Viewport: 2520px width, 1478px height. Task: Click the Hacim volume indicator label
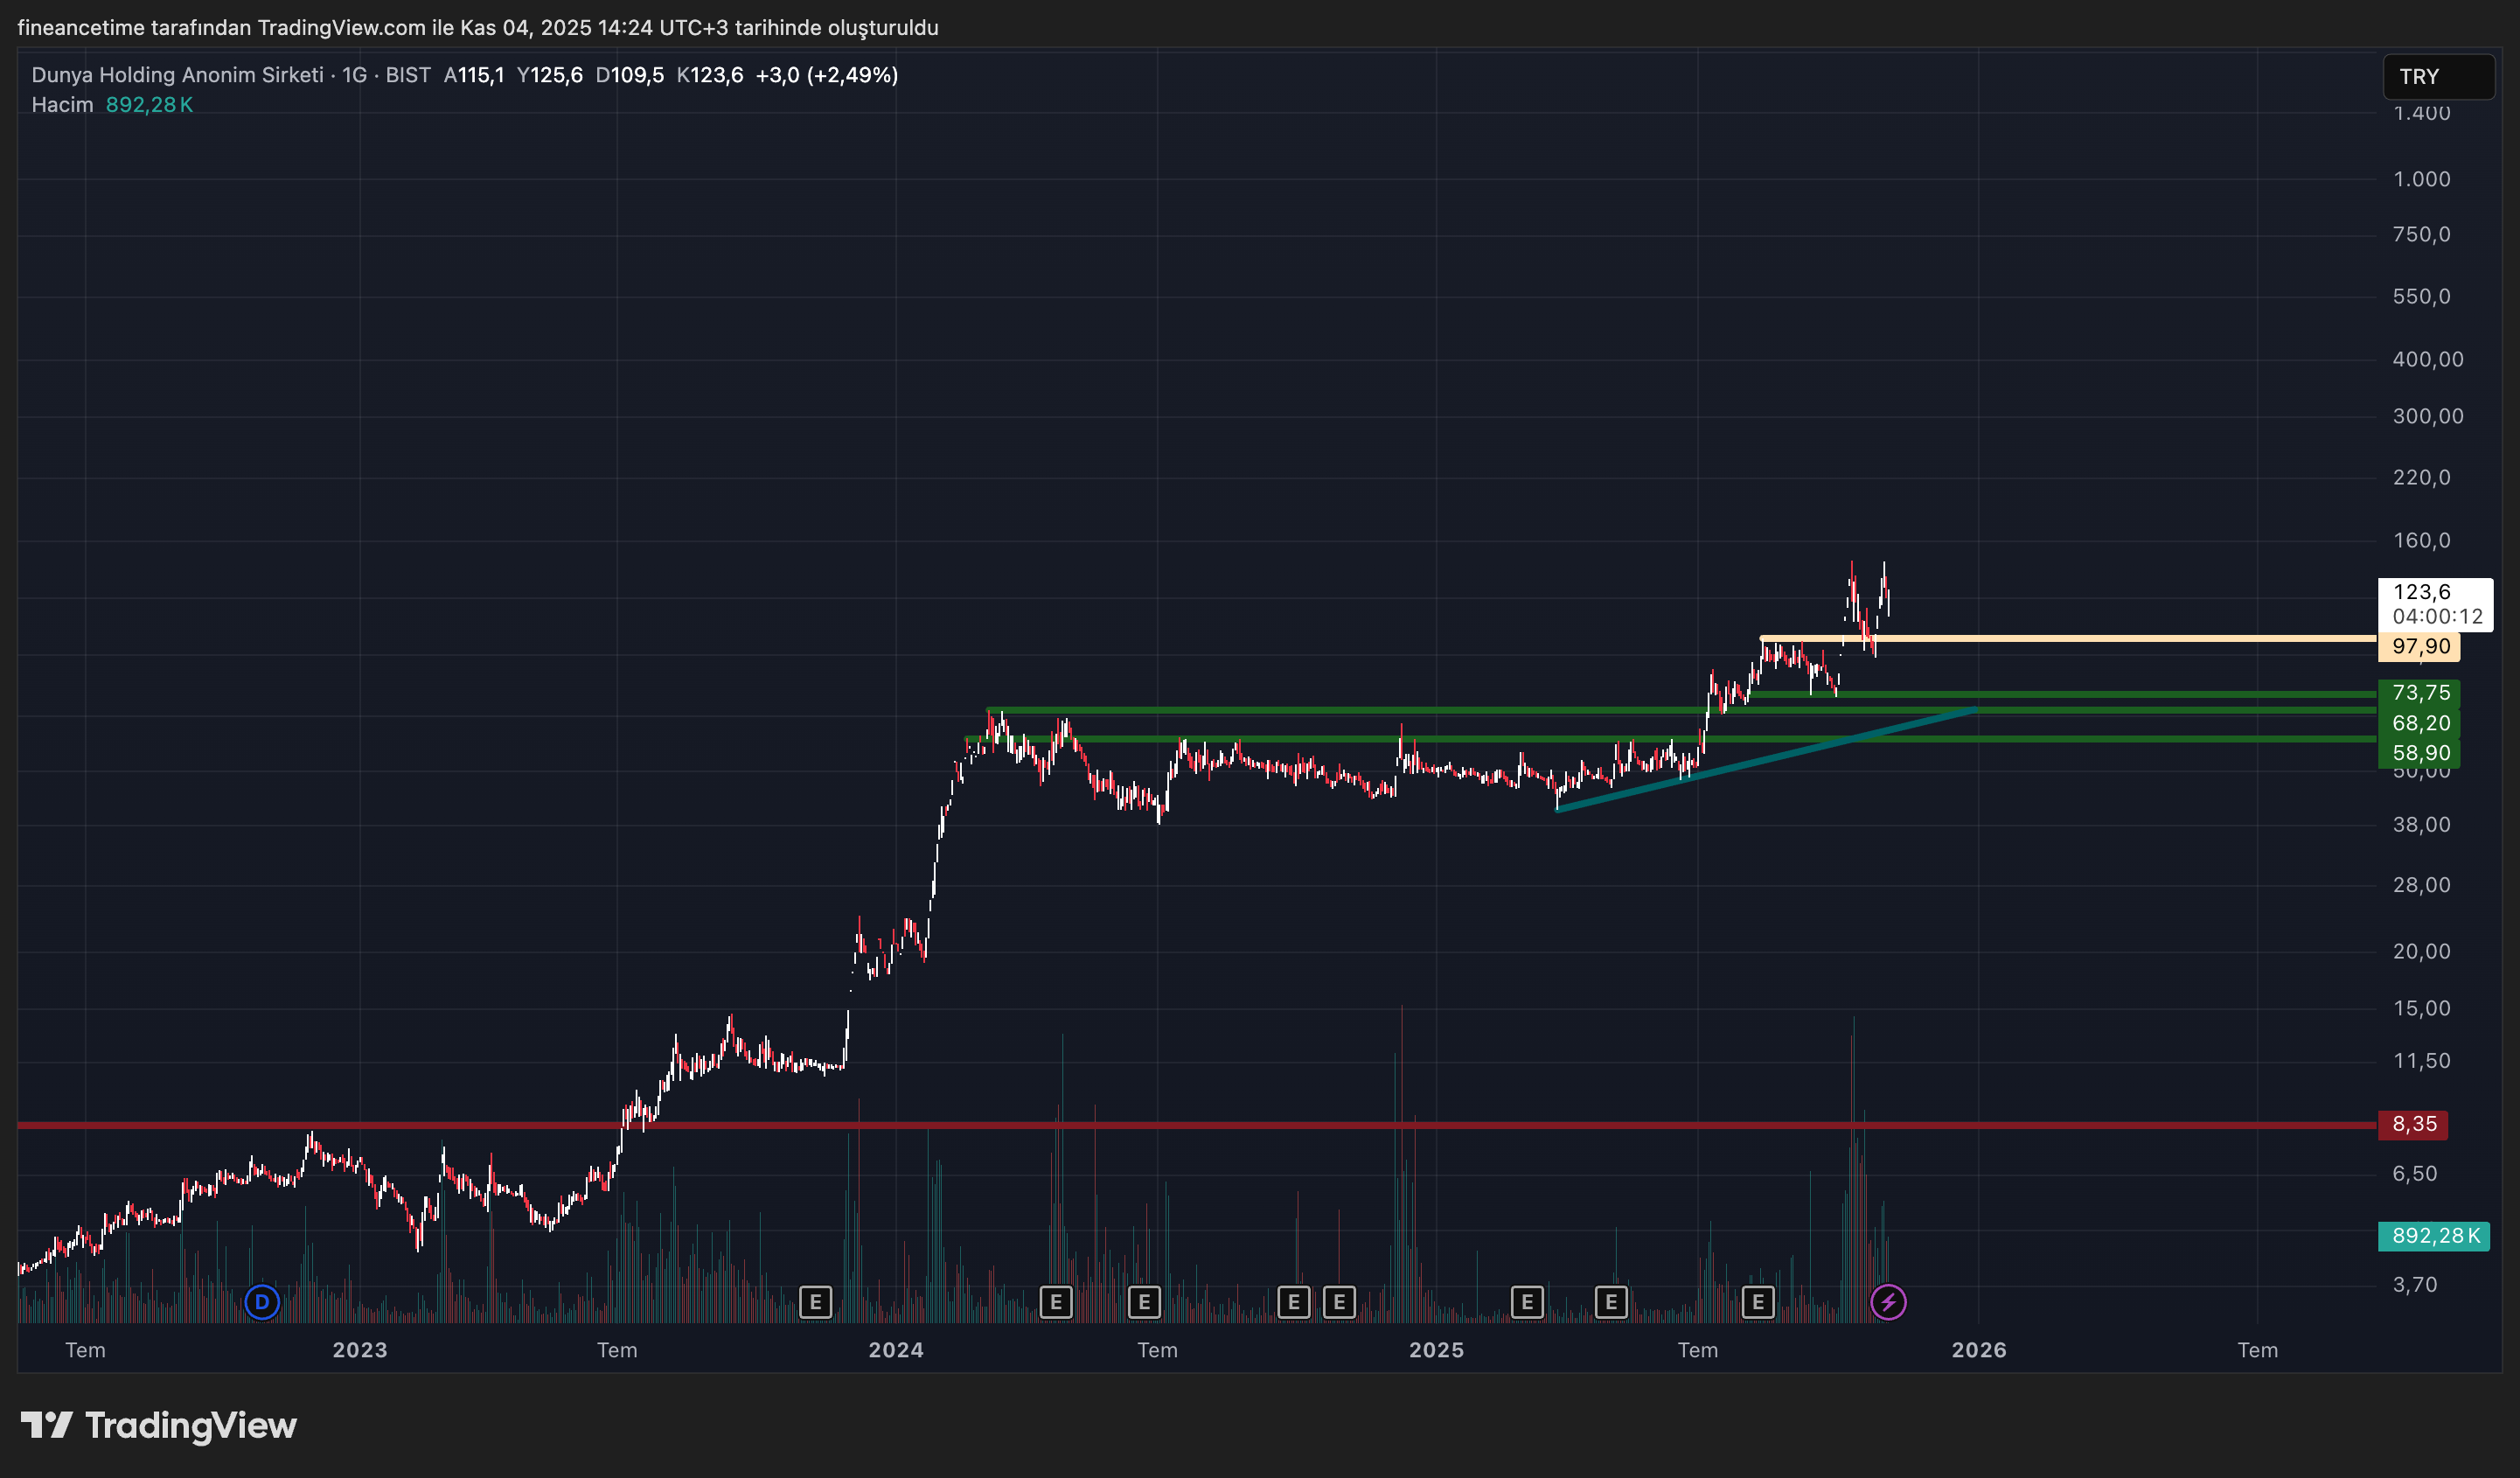[x=62, y=105]
